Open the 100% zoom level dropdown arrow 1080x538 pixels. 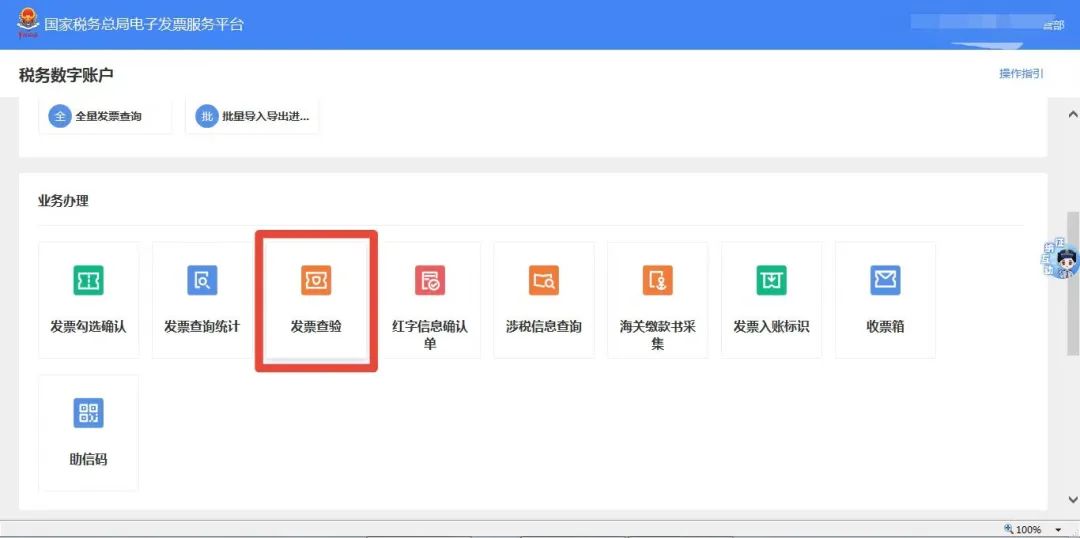point(1059,530)
